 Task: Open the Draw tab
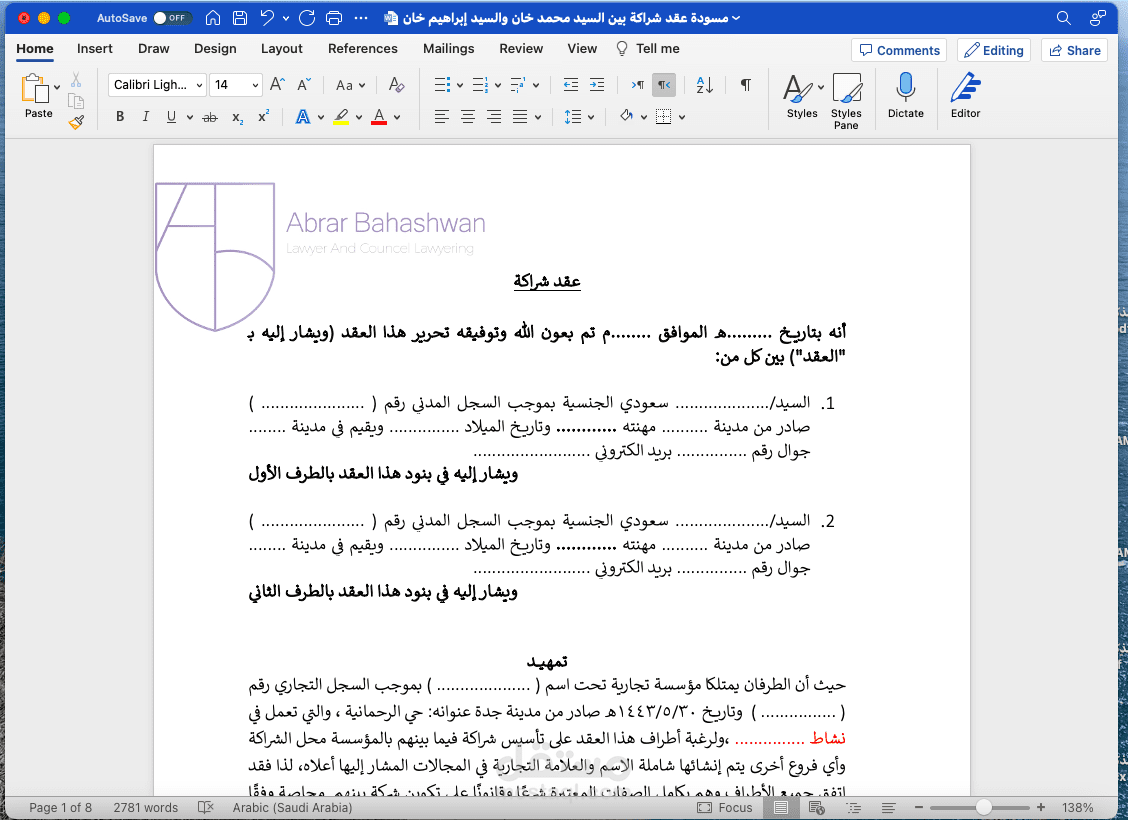click(x=154, y=49)
